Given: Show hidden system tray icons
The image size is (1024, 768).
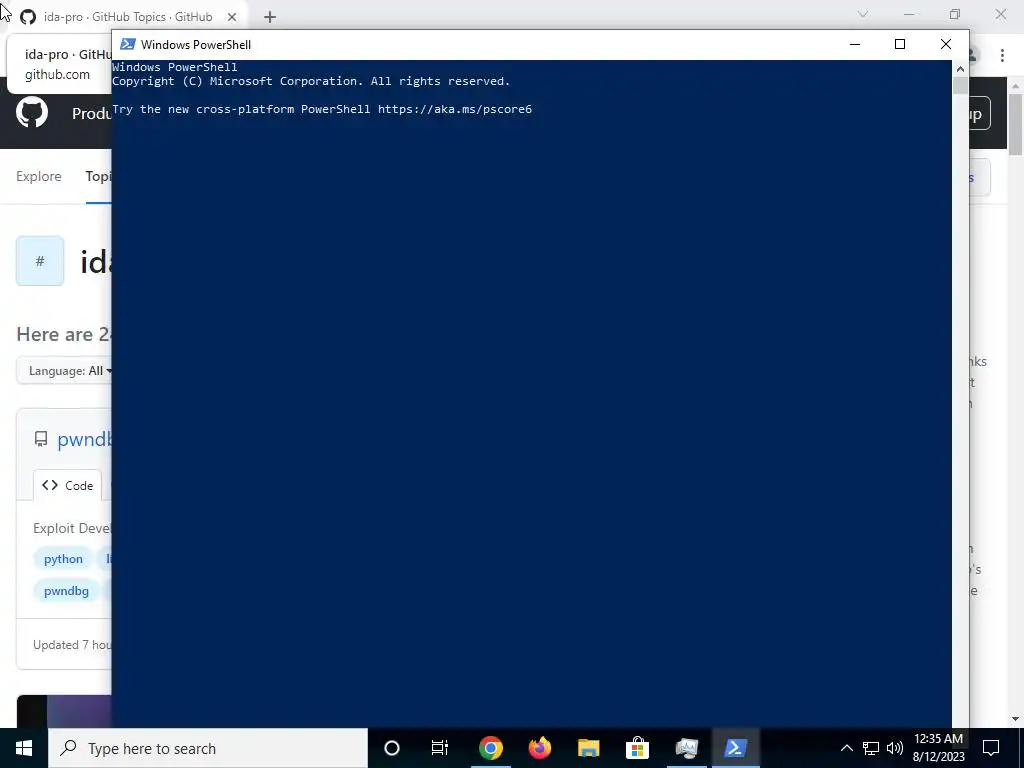Looking at the screenshot, I should [846, 748].
